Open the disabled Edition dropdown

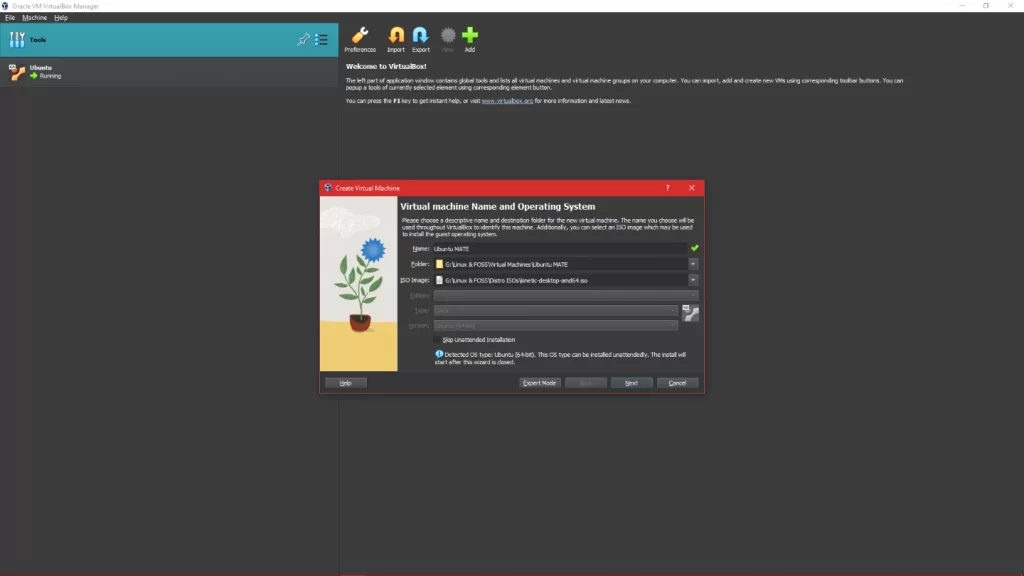click(x=566, y=296)
